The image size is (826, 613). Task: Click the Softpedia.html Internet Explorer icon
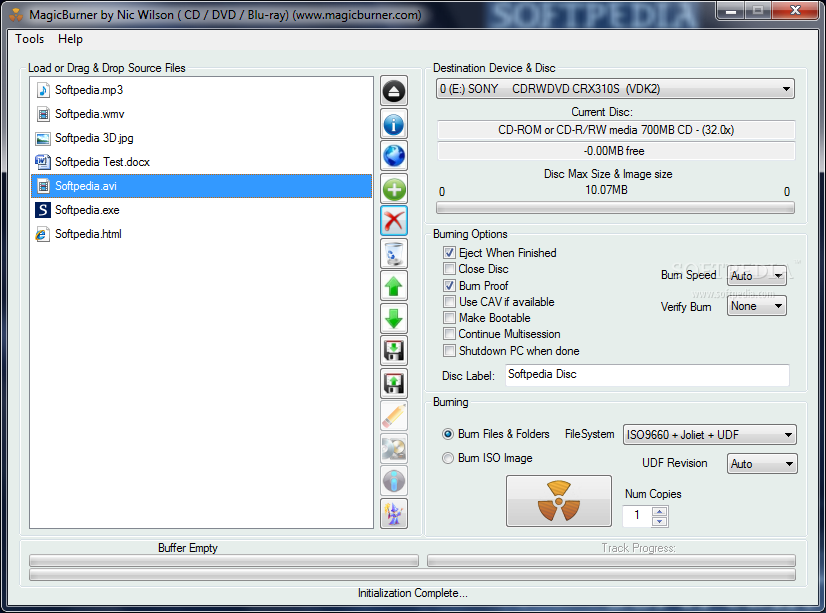[43, 234]
